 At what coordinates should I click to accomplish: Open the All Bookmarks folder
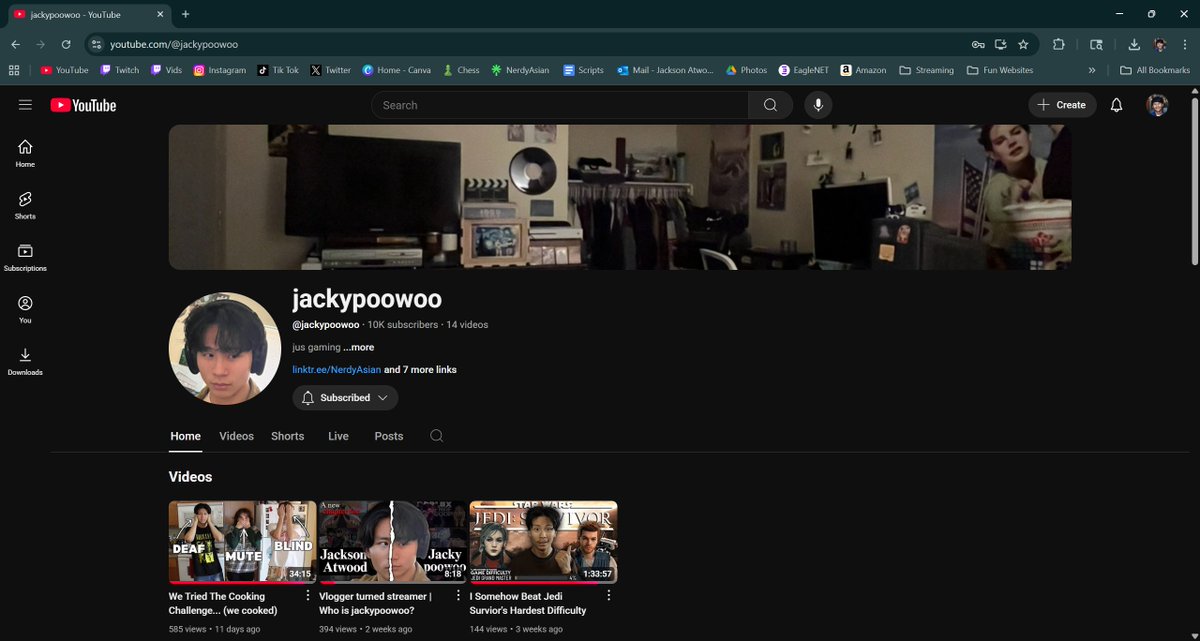click(x=1156, y=70)
